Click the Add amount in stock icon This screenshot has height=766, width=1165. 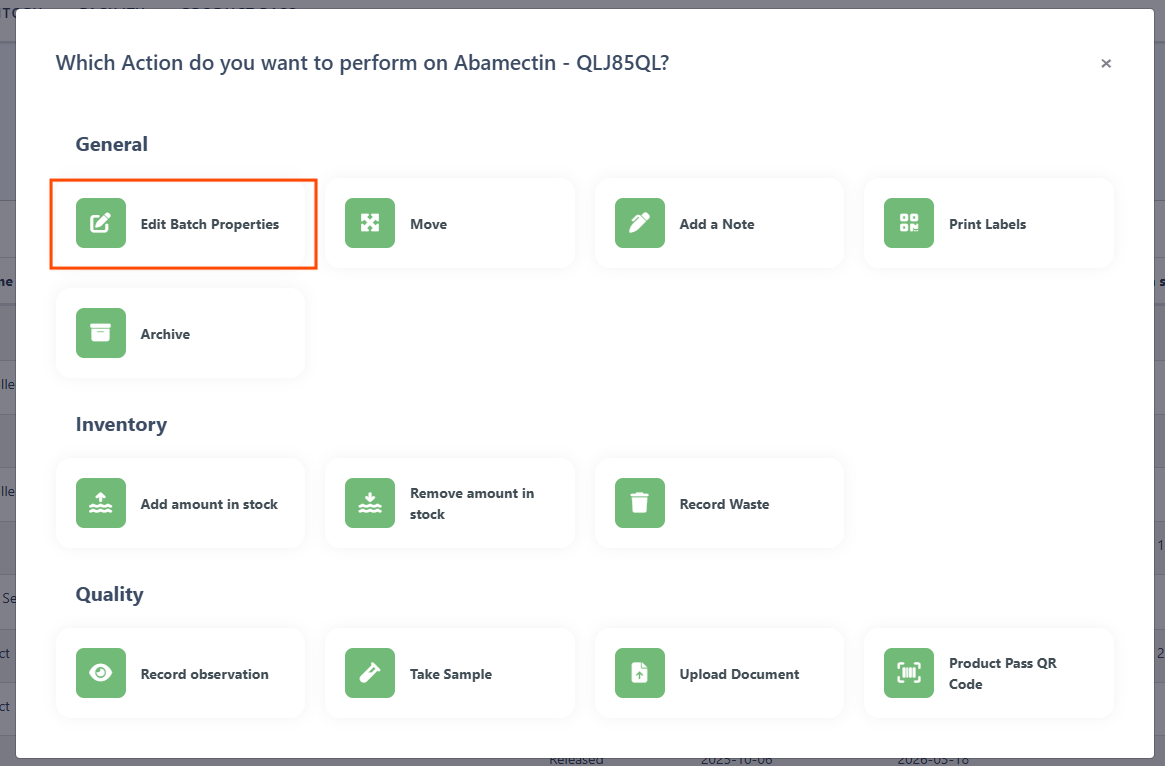point(101,503)
